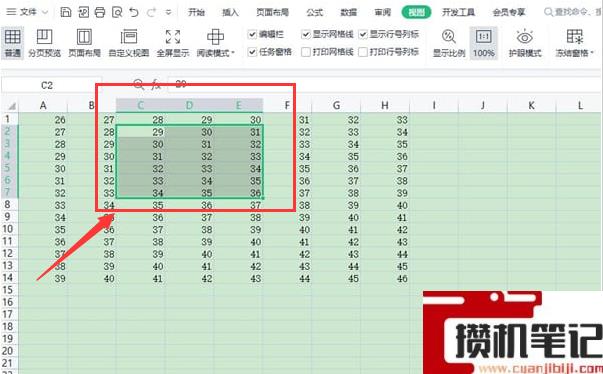Select row 18 header
The width and height of the screenshot is (603, 374).
8,327
